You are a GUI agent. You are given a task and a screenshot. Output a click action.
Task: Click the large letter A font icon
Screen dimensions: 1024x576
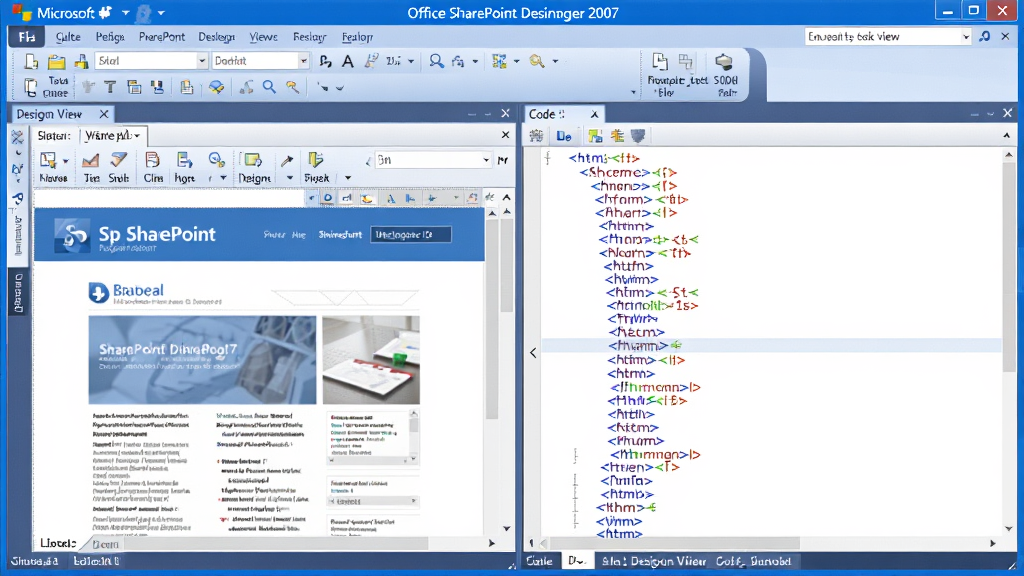coord(348,61)
